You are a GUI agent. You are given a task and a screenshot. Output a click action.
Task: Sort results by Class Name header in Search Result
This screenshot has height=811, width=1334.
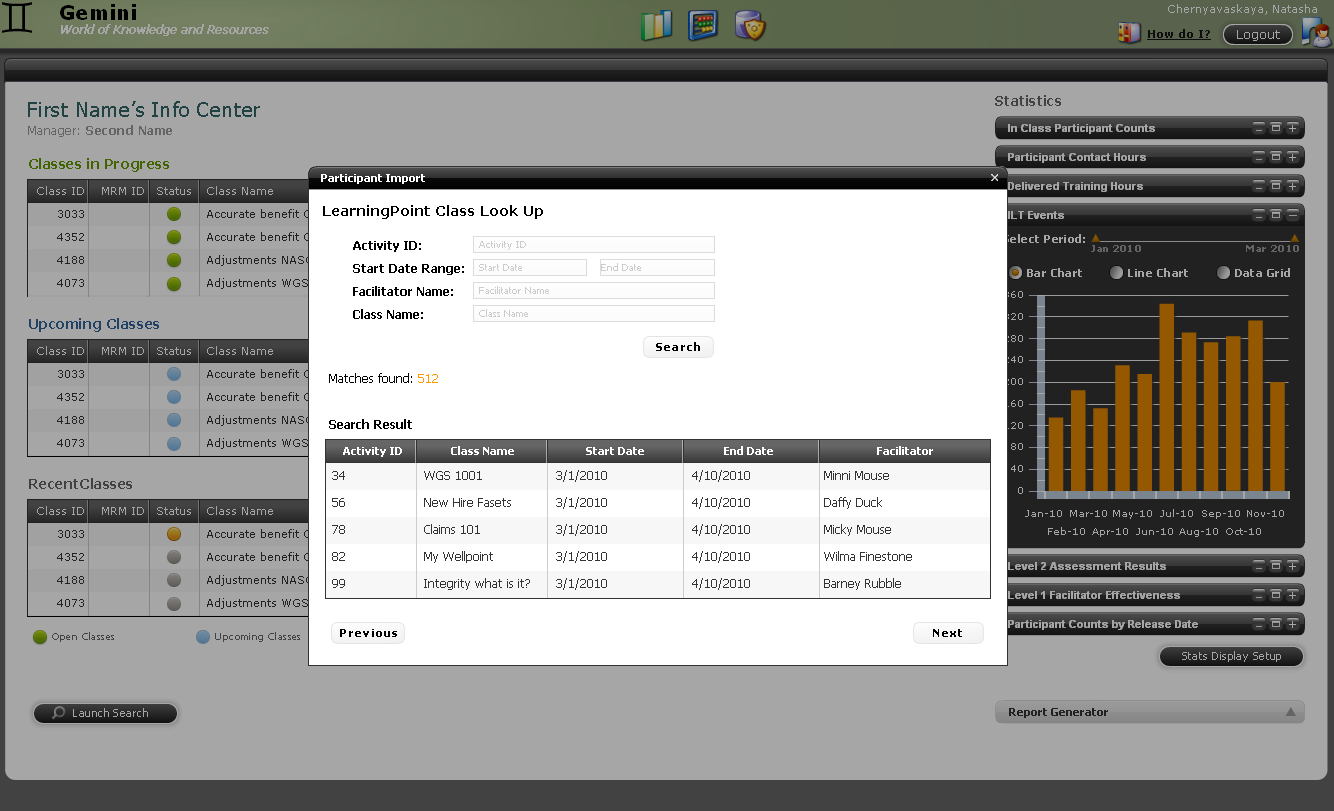coord(482,451)
